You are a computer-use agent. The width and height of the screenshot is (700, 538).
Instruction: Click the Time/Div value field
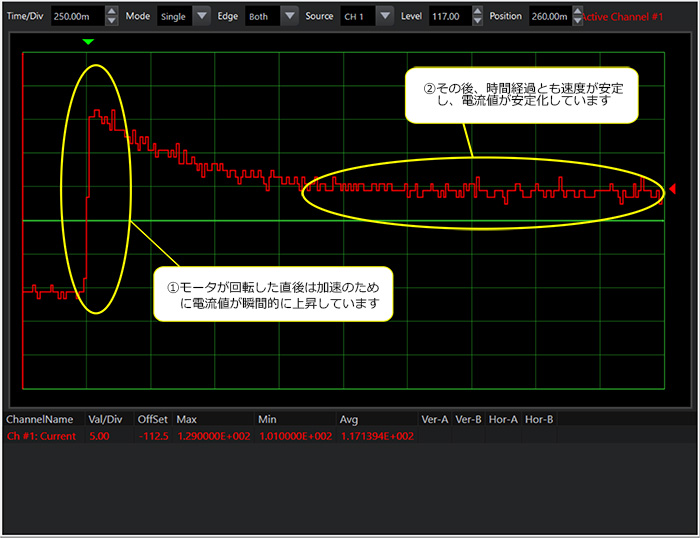pos(78,16)
